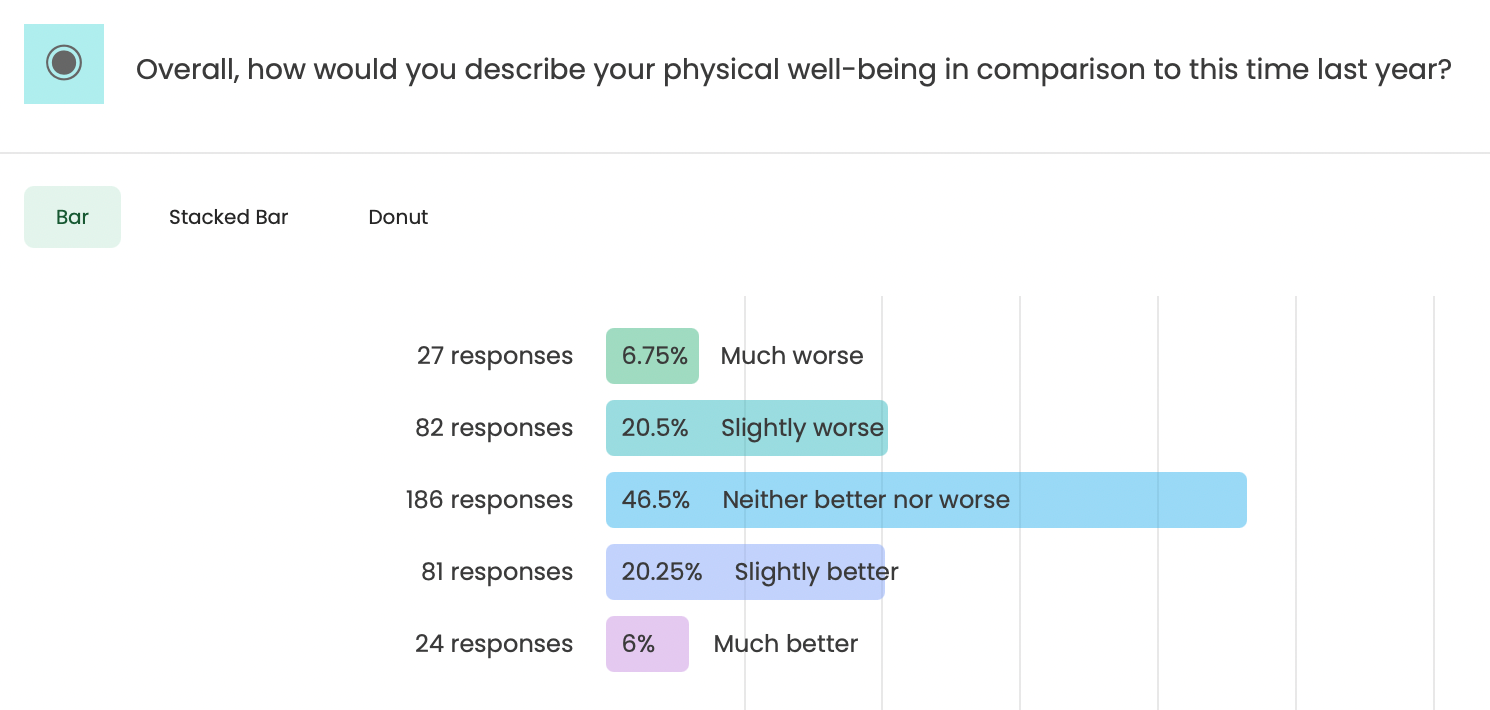Switch to the Stacked Bar view
The height and width of the screenshot is (710, 1490).
(x=228, y=217)
